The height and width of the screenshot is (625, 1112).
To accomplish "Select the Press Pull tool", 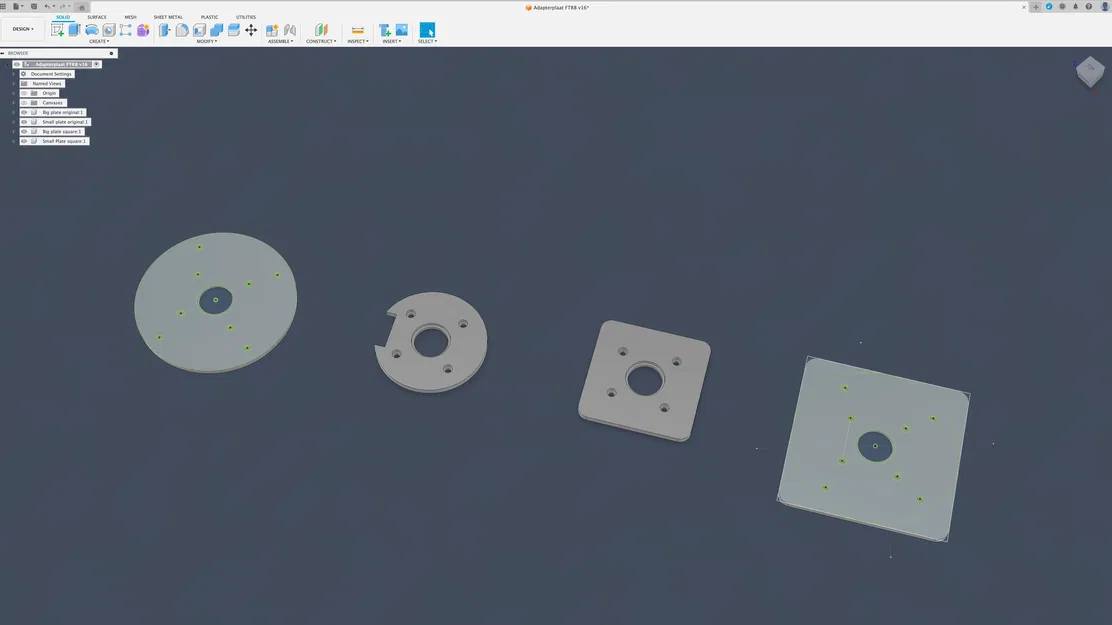I will 165,30.
